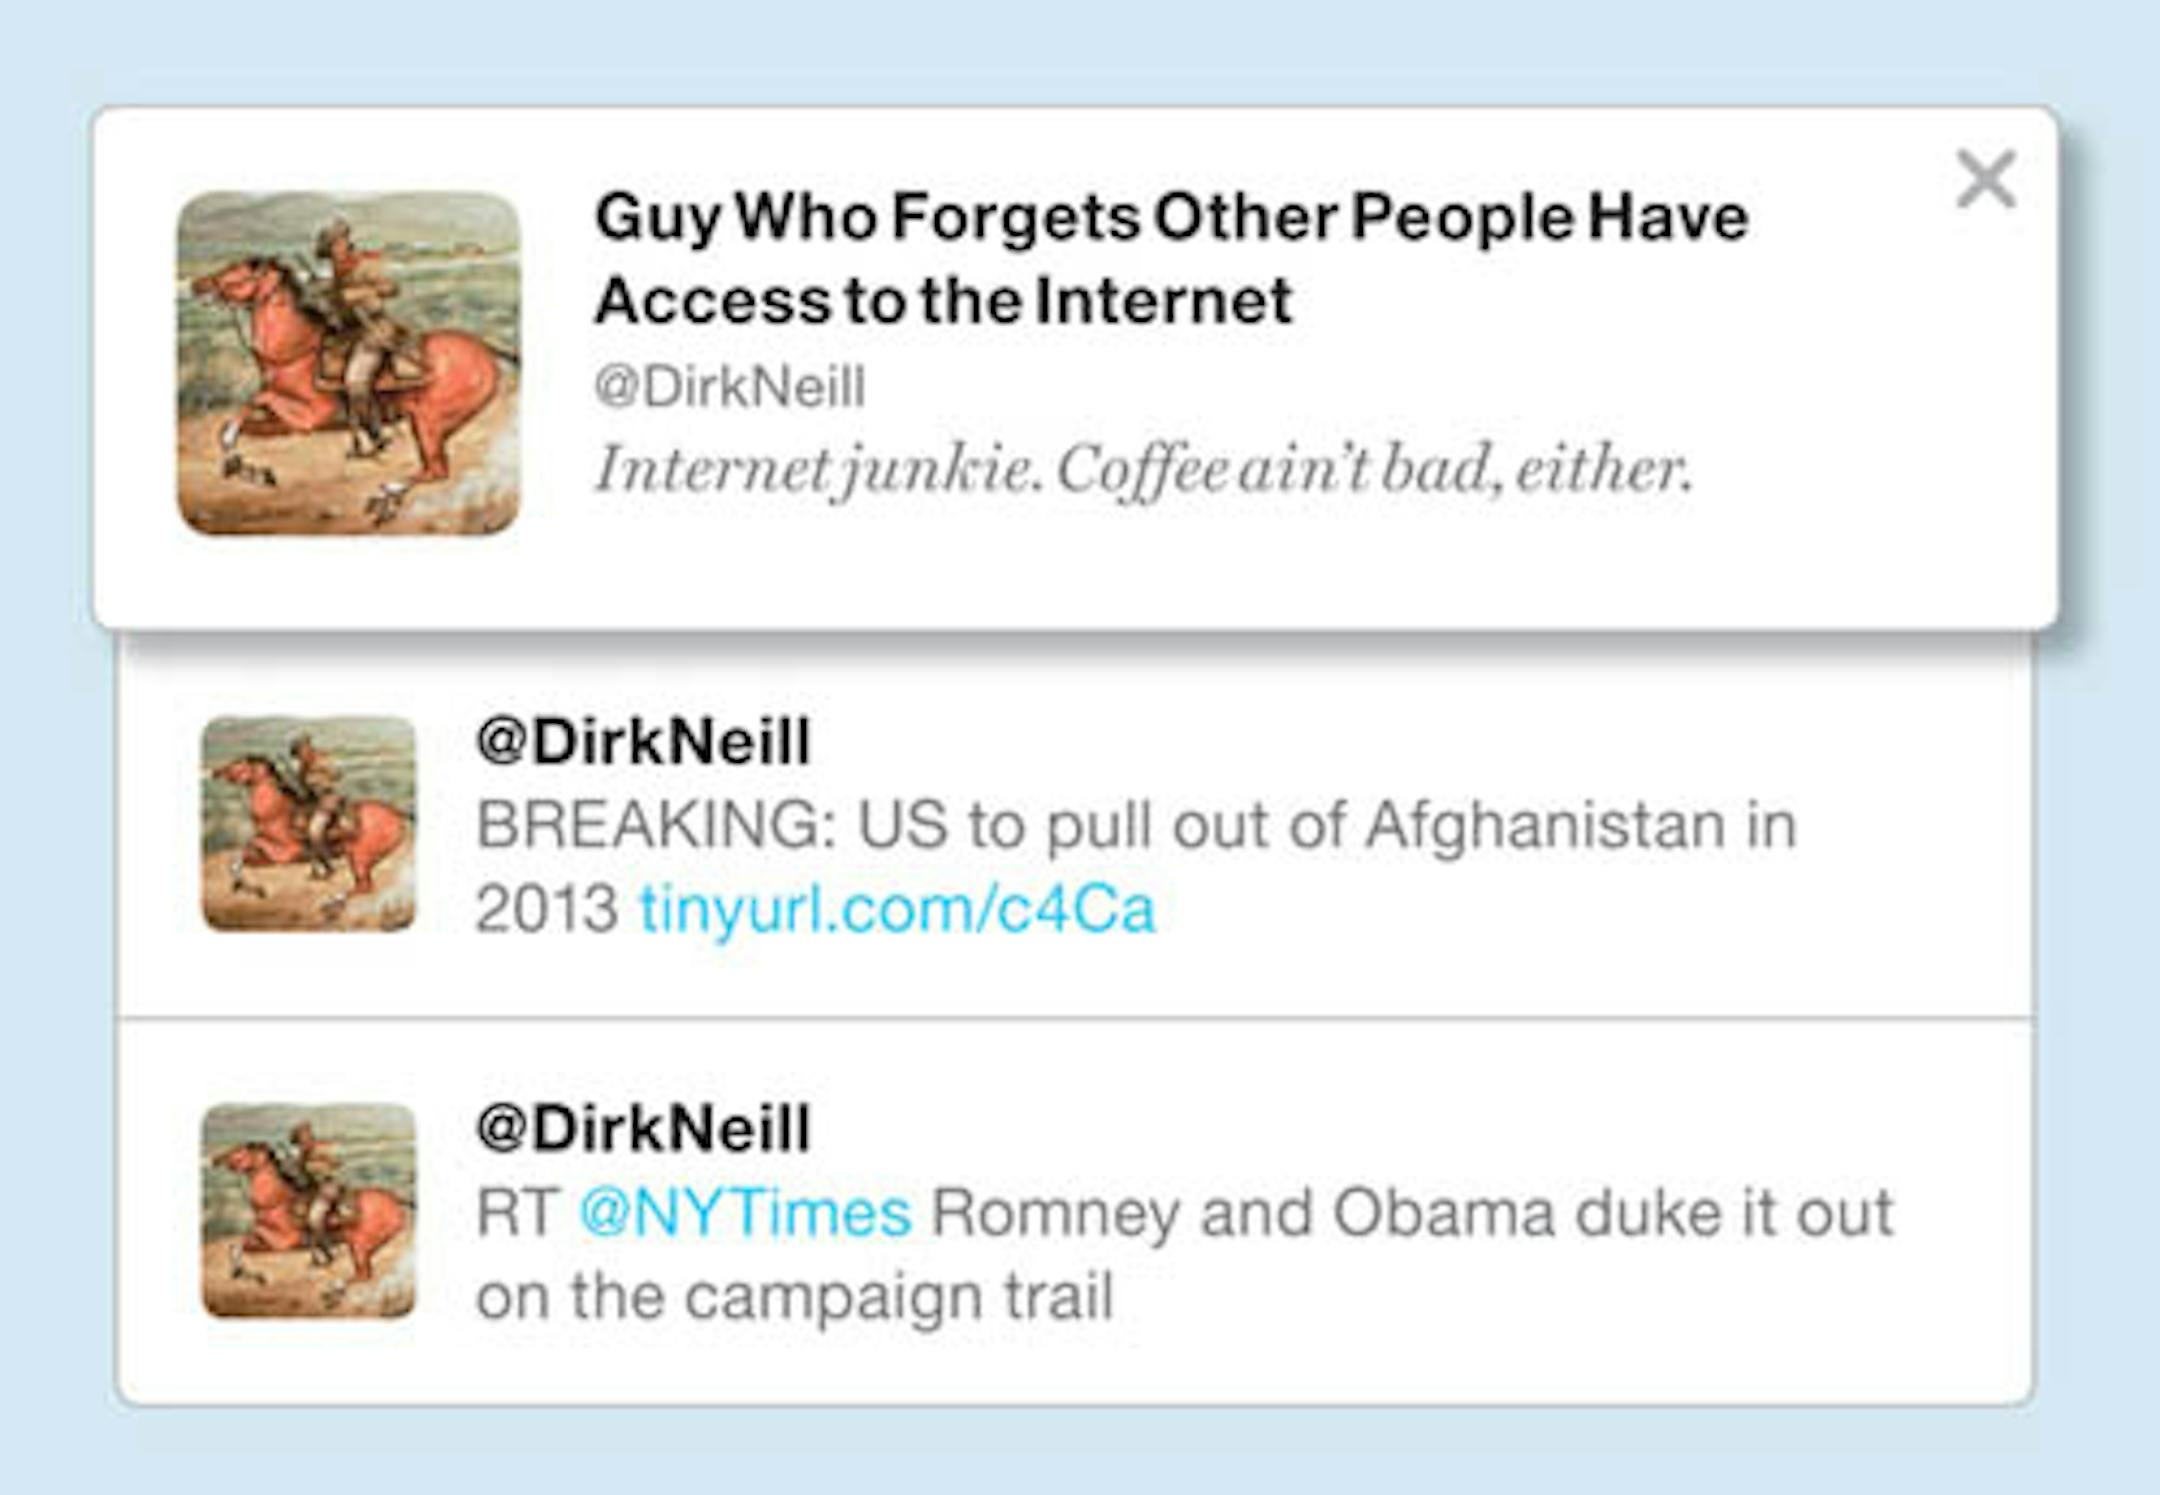Click the gray @DirkNeill handle in profile card
Screen dimensions: 2160x1495
point(730,387)
